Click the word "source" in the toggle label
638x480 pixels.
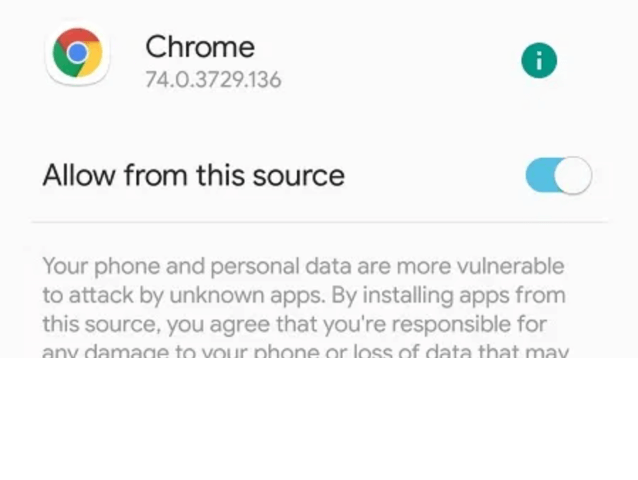[x=298, y=176]
